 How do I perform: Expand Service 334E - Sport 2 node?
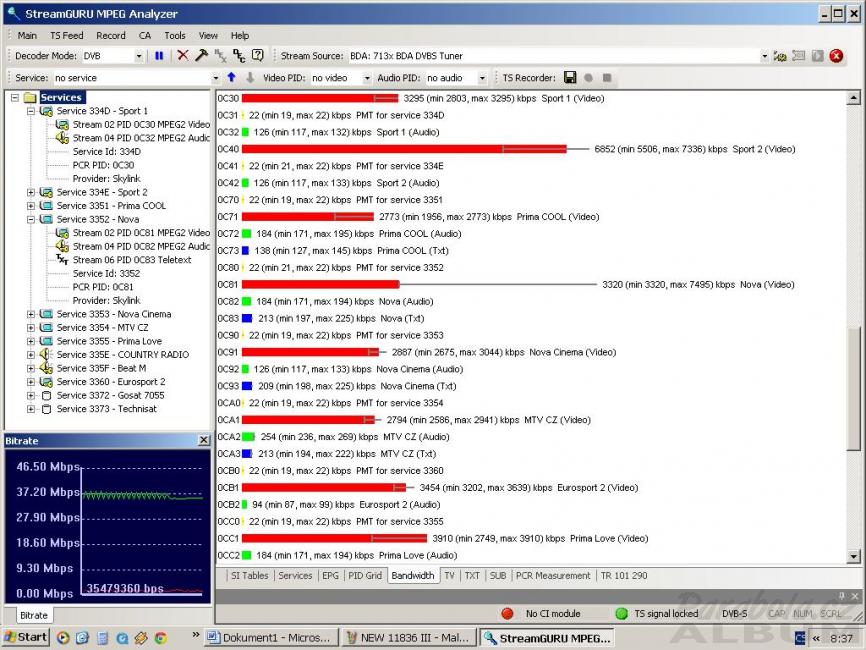[31, 192]
